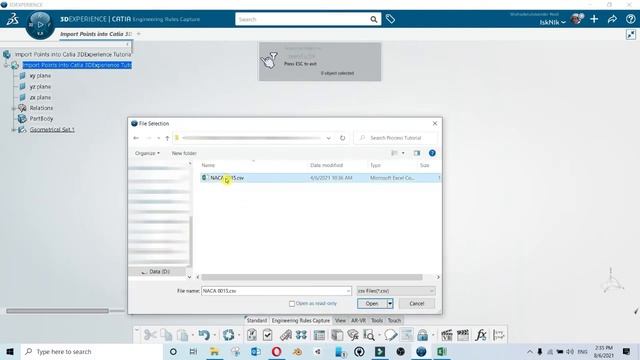640x360 pixels.
Task: Click the checkmark clipboard icon in toolbar
Action: 267,335
